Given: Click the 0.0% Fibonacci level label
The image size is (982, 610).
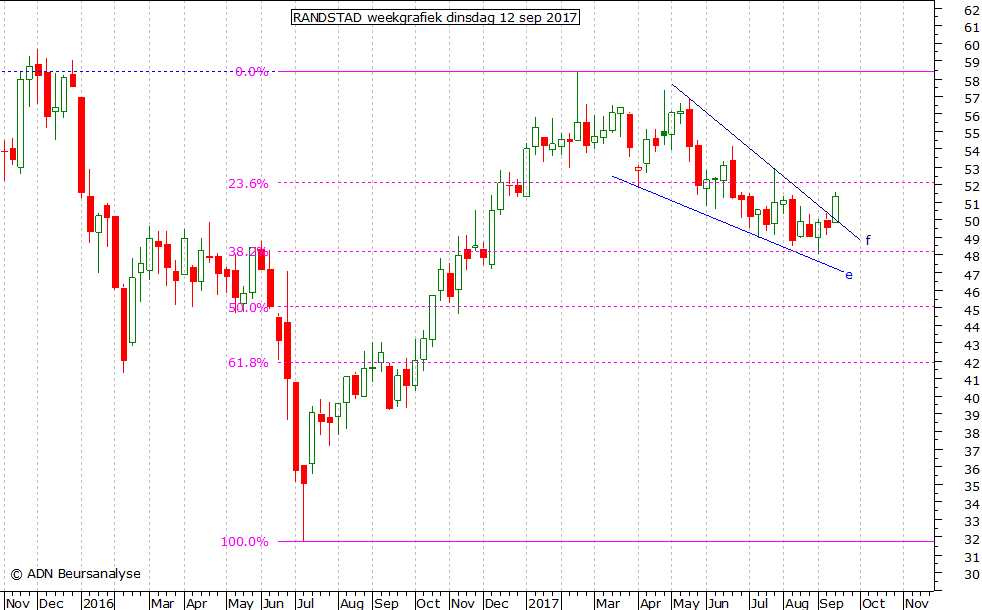Looking at the screenshot, I should click(252, 71).
